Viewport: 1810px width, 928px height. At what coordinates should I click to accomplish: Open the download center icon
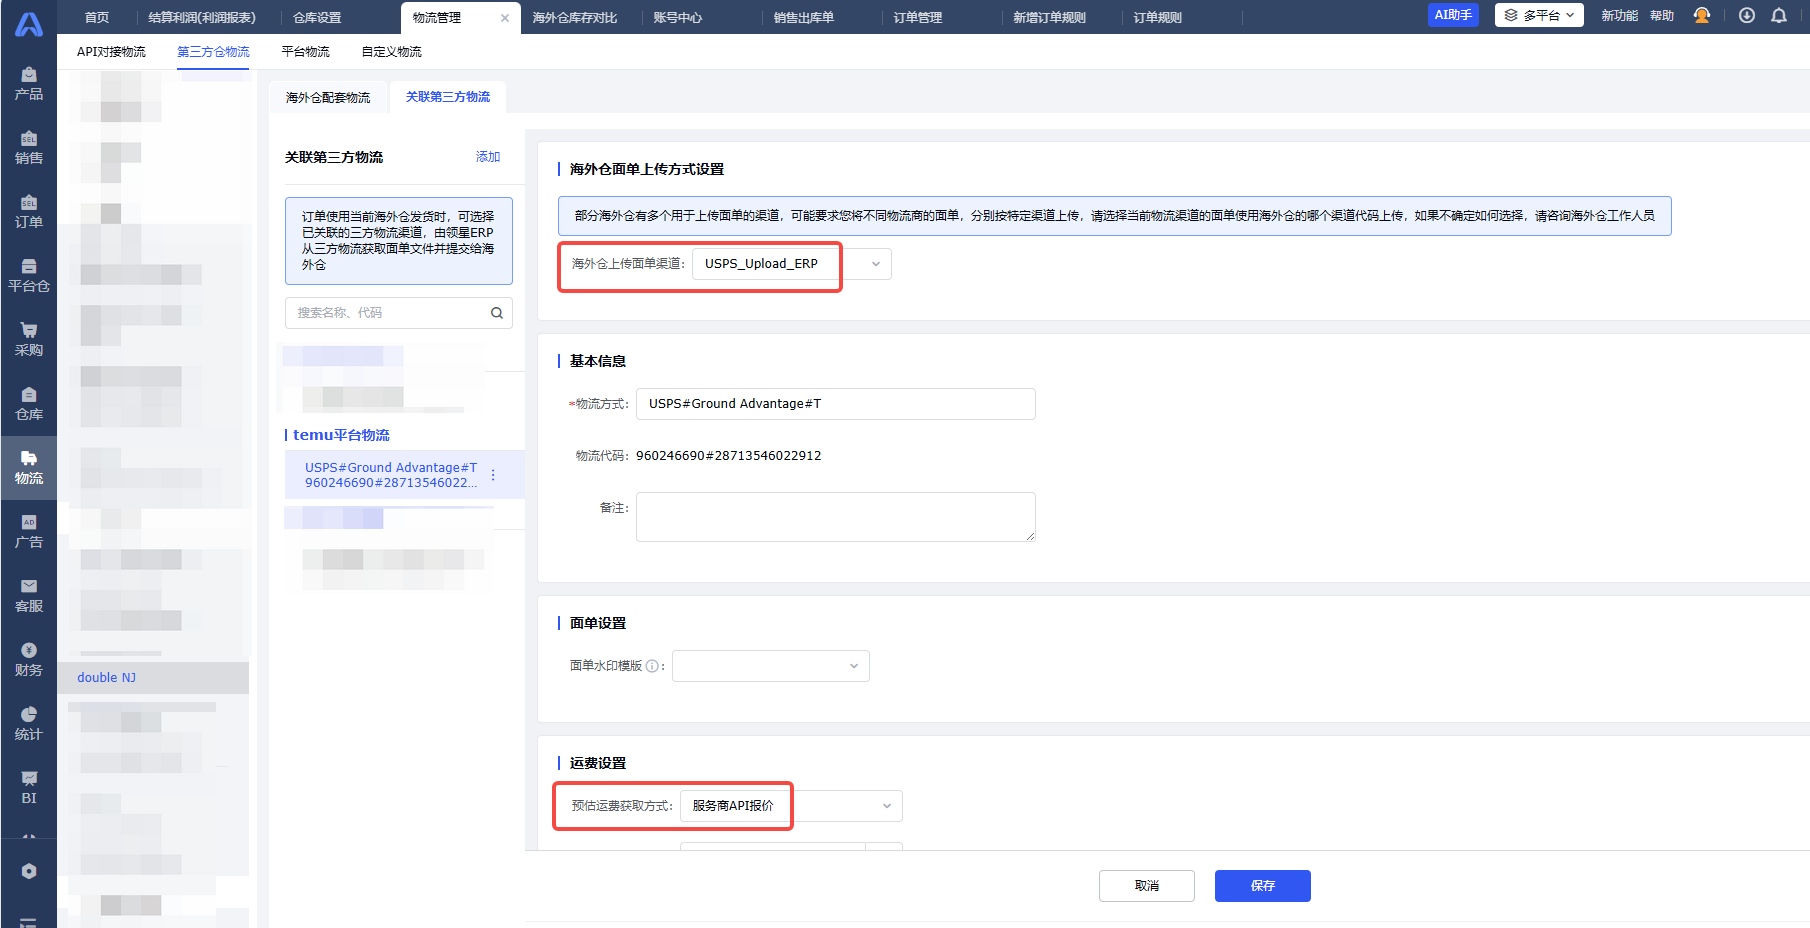tap(1747, 16)
